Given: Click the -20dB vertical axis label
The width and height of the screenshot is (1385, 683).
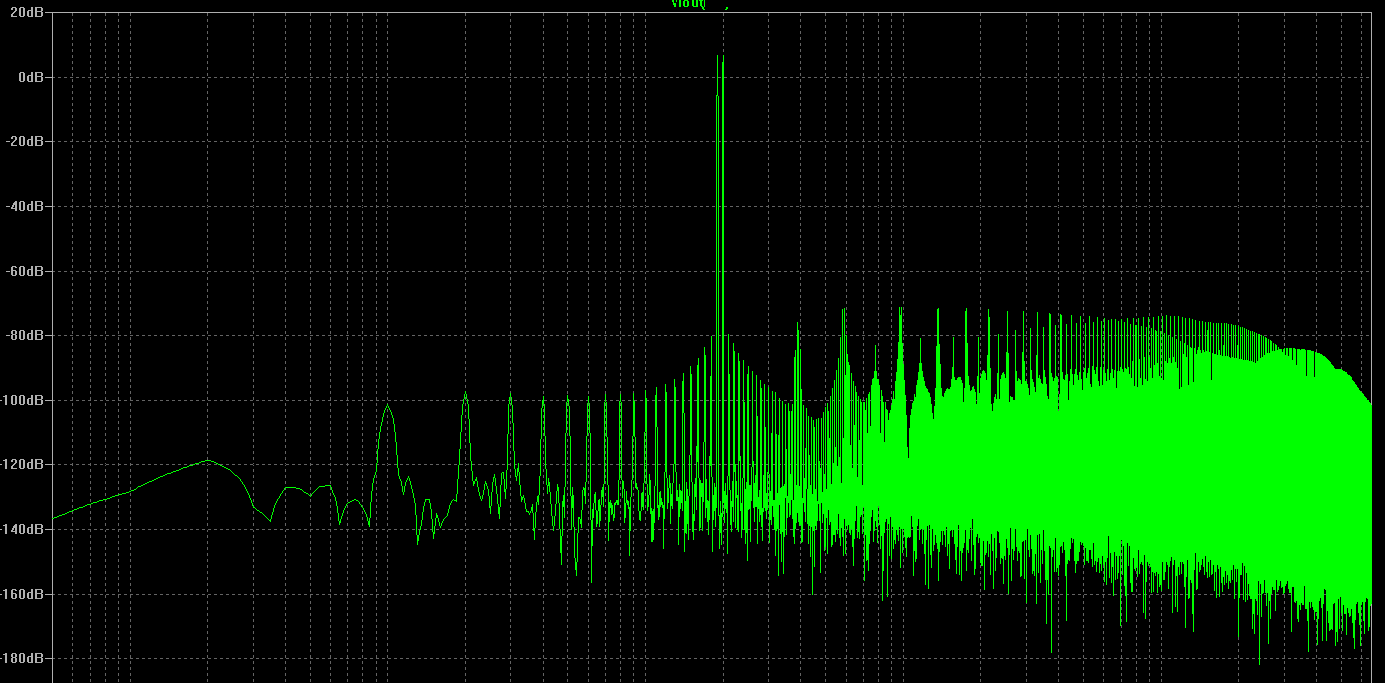Looking at the screenshot, I should click(24, 141).
